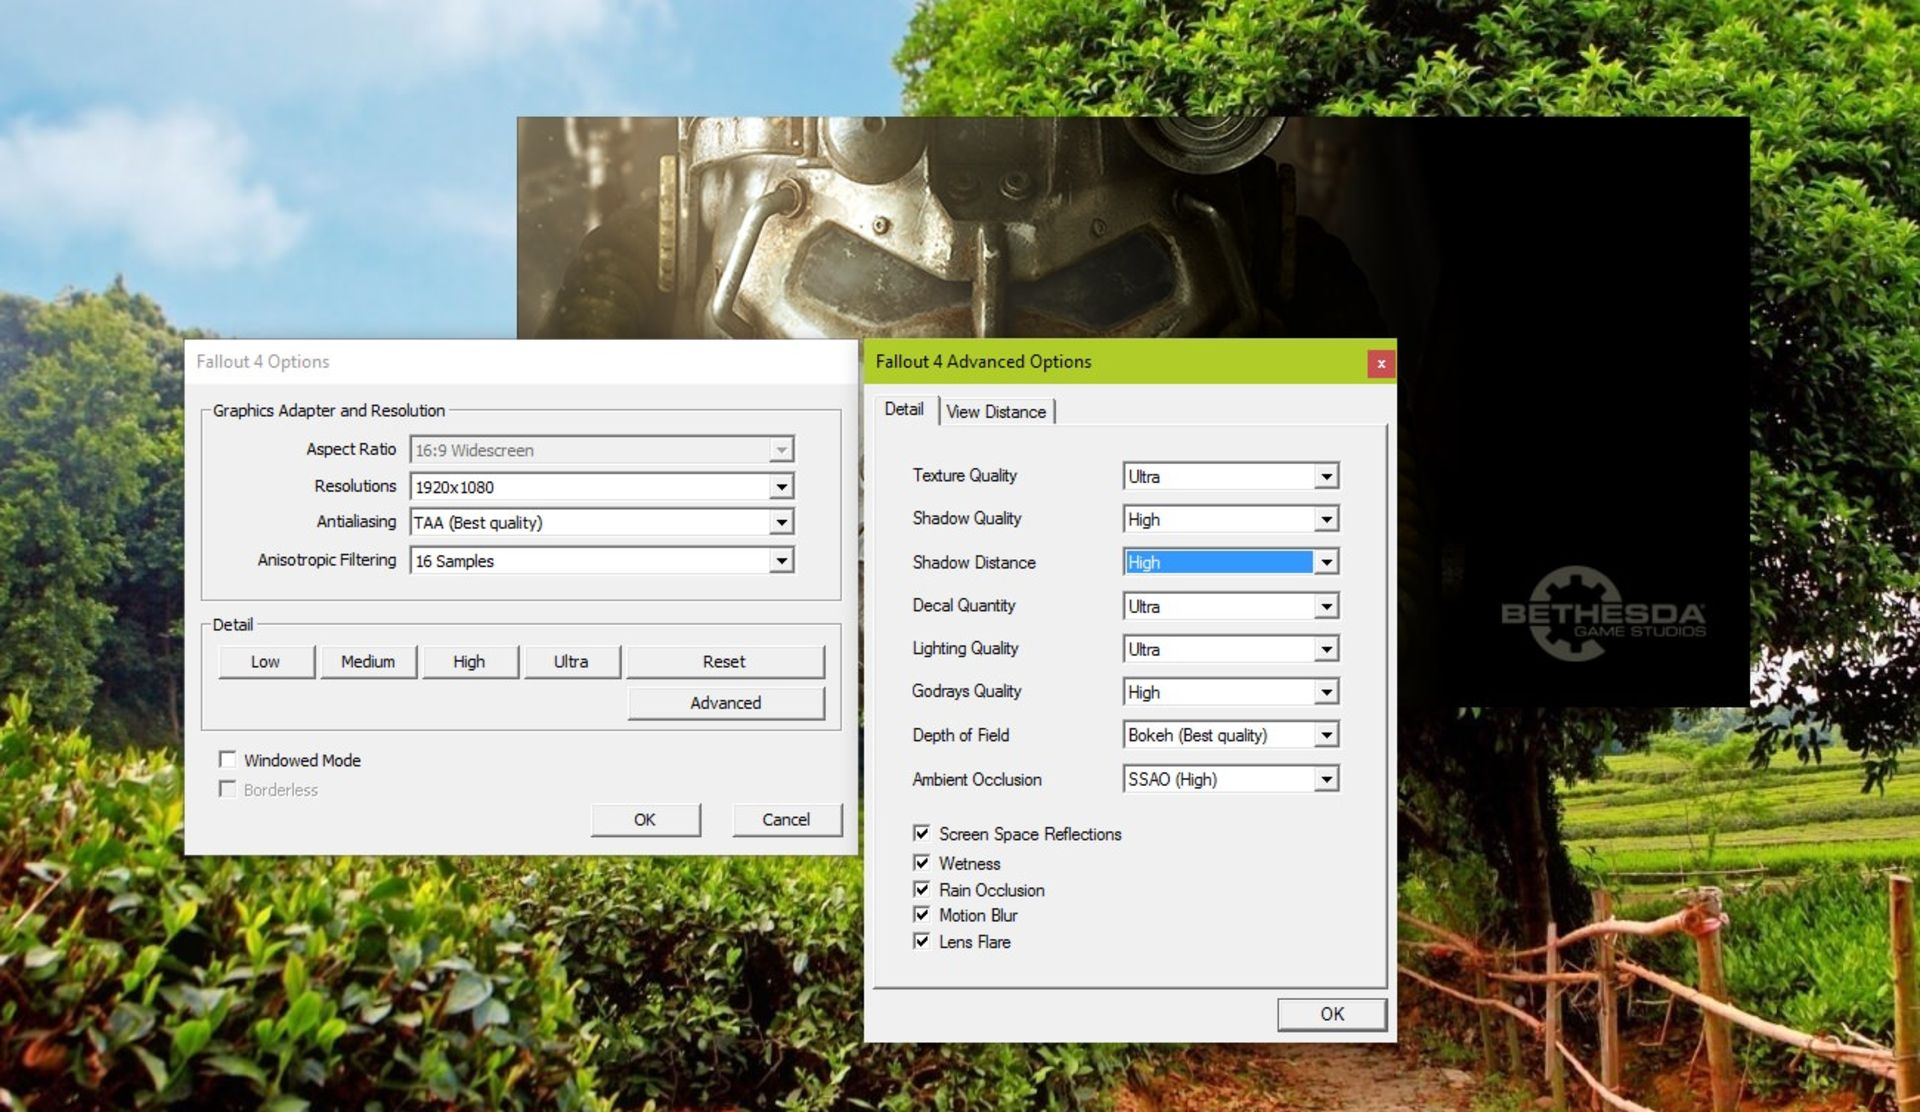The width and height of the screenshot is (1920, 1112).
Task: Open the Ambient Occlusion dropdown
Action: 1326,780
